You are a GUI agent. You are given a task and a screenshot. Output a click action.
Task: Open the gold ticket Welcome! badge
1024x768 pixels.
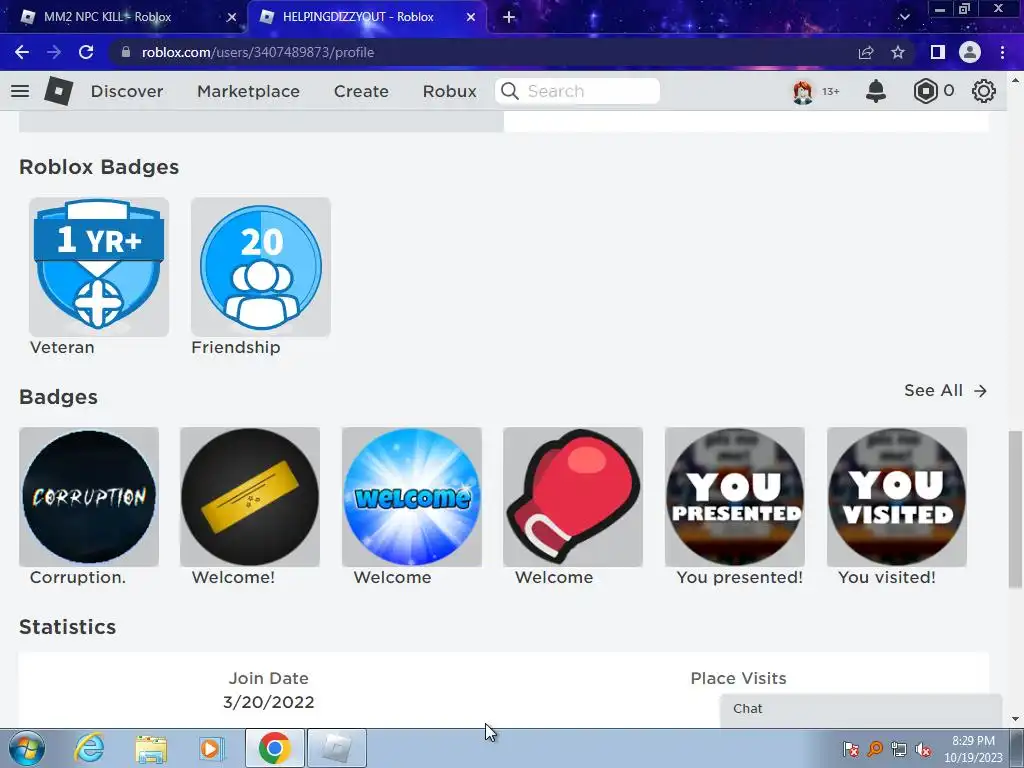(250, 497)
